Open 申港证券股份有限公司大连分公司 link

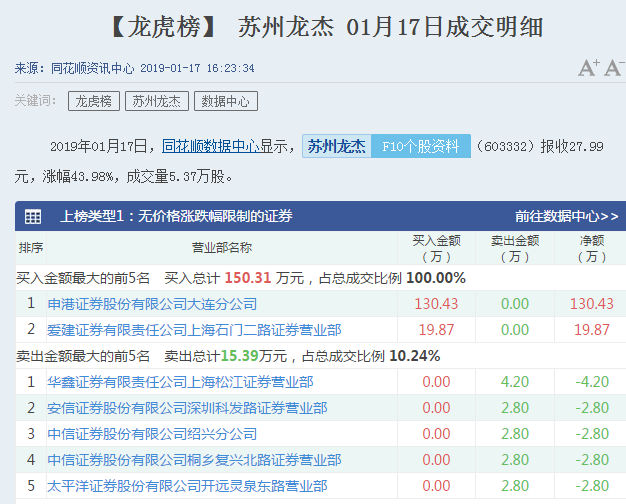click(x=152, y=303)
